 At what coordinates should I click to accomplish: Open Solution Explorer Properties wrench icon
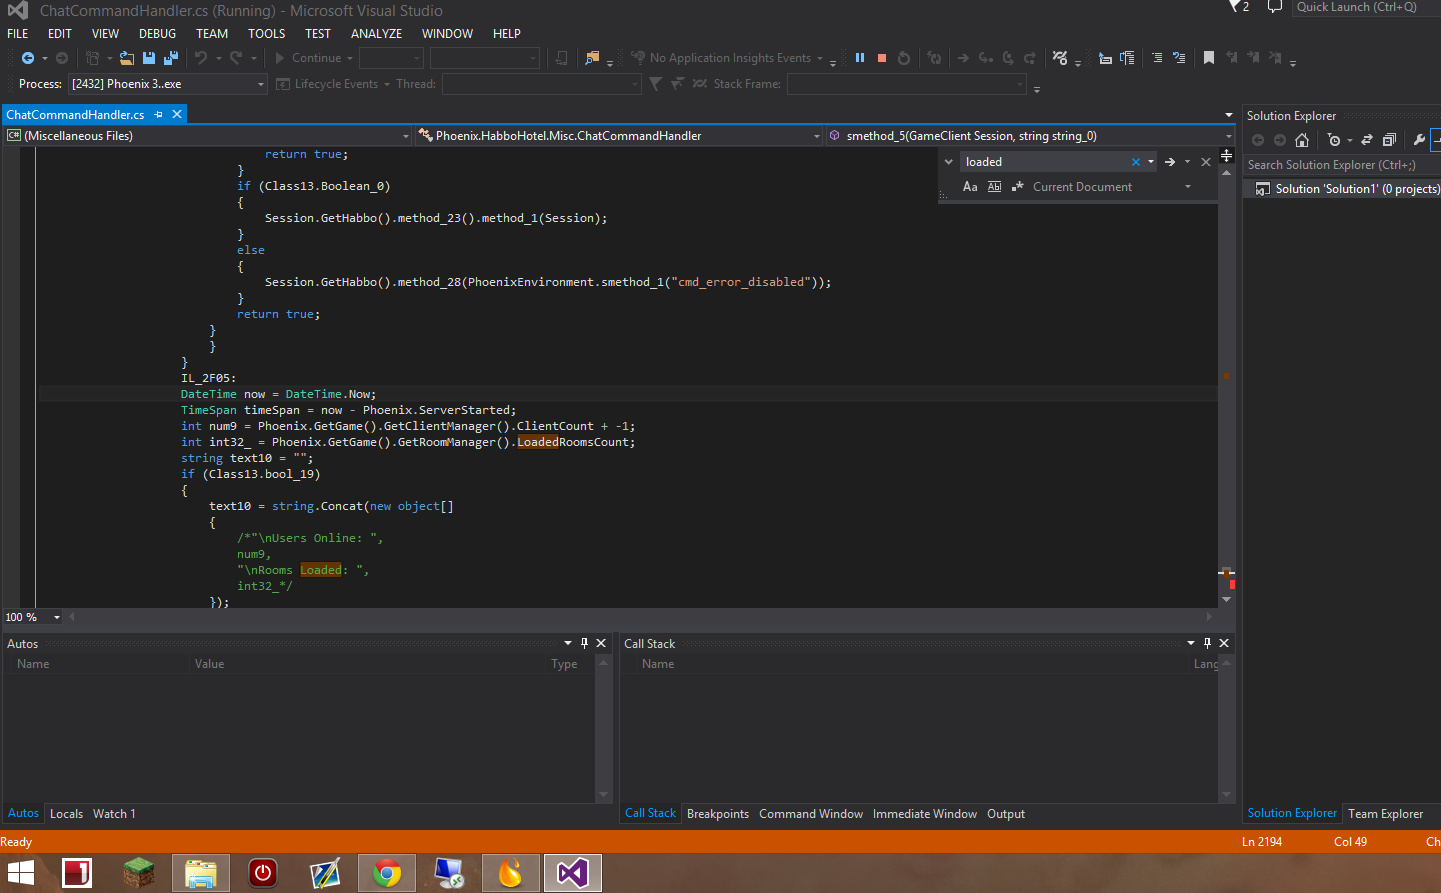coord(1418,140)
